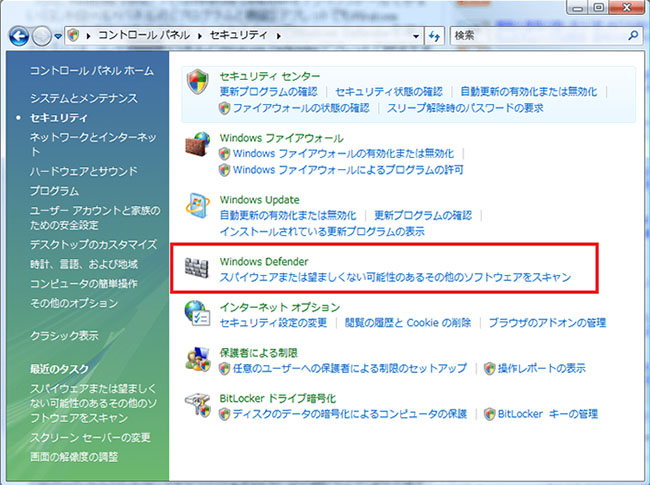Click 自動更新の有効化または無効化 under セキュリティ センター

tap(529, 91)
